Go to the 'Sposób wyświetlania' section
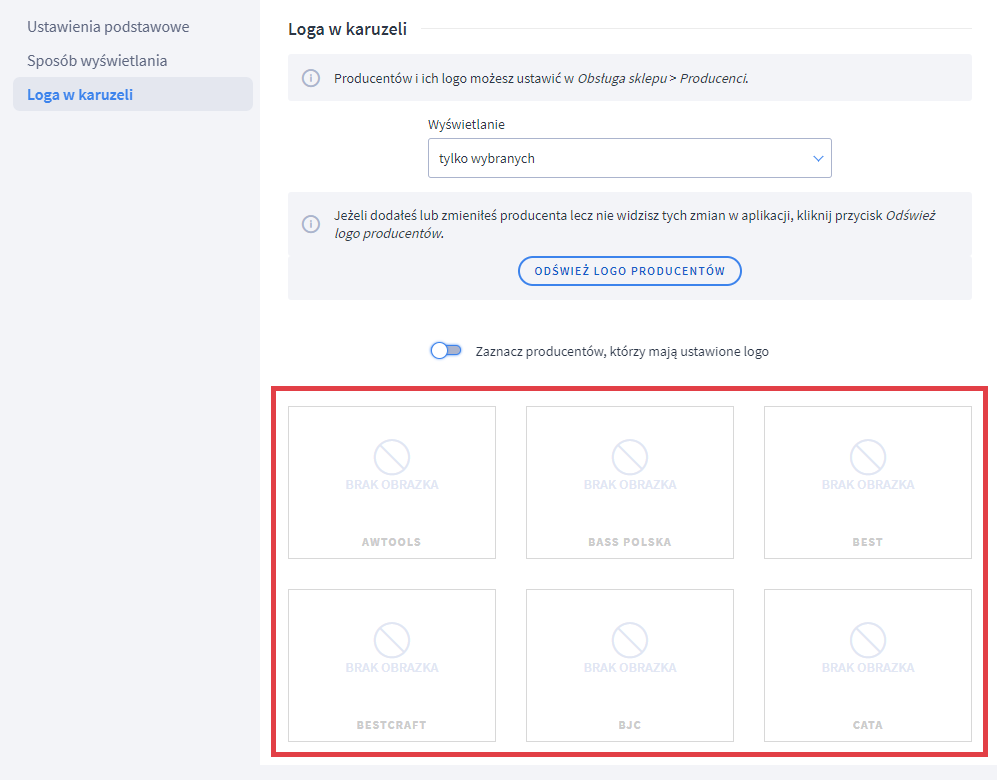 click(x=97, y=61)
